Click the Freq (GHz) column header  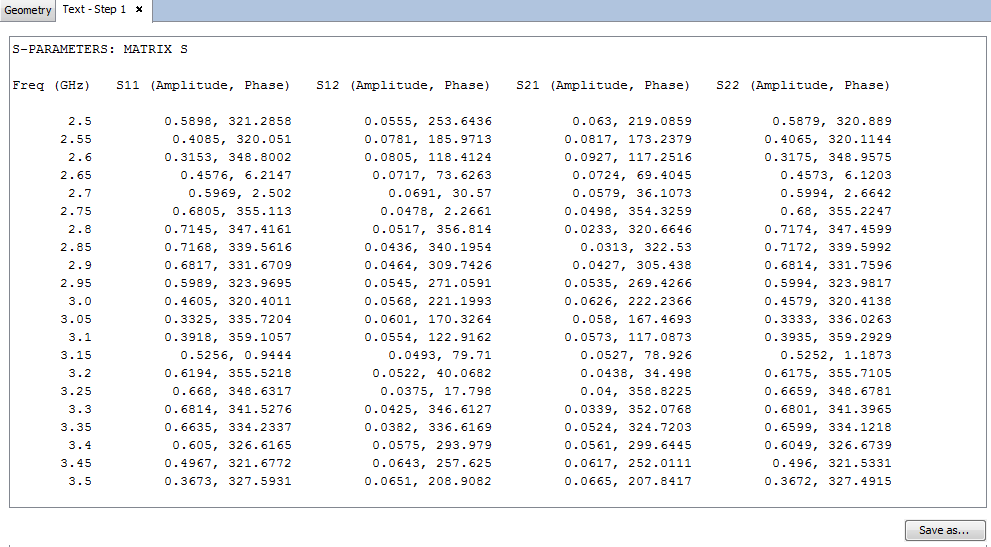click(x=52, y=85)
